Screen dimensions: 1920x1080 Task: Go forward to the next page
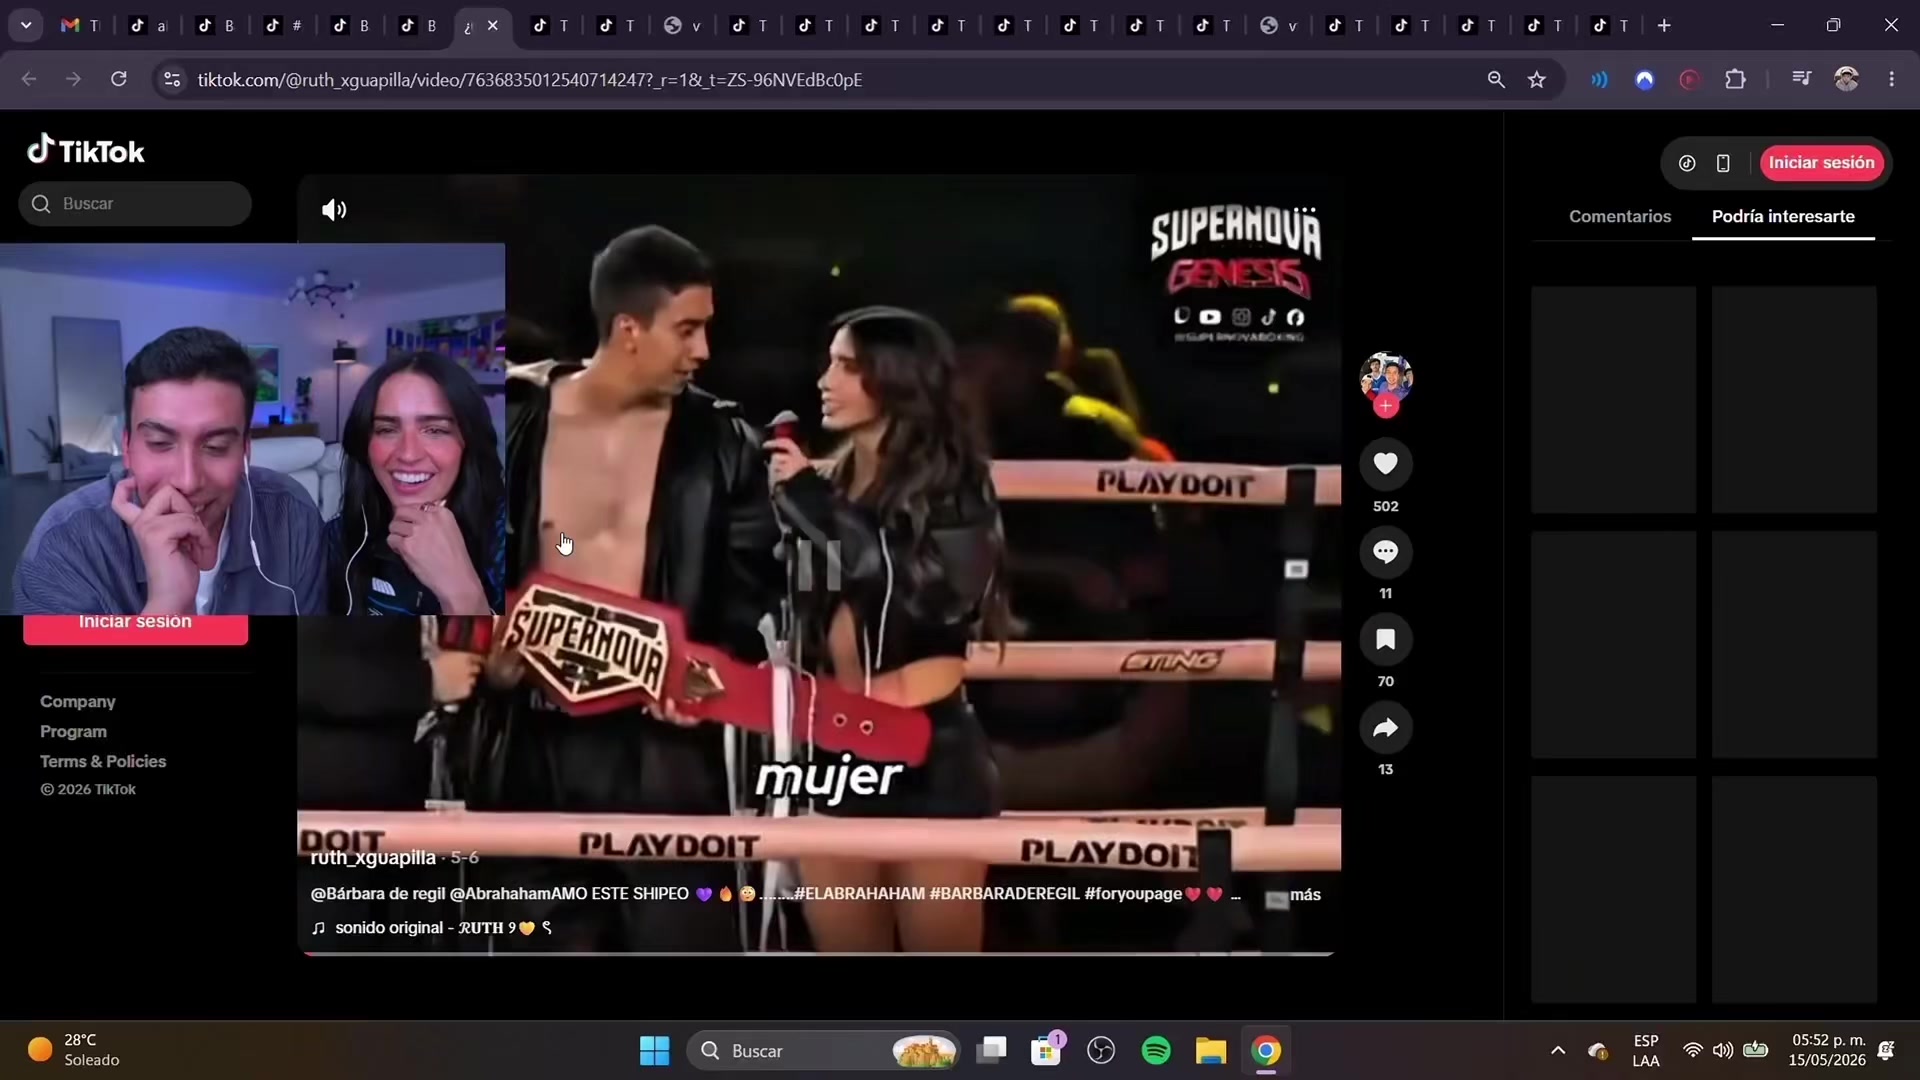[73, 80]
